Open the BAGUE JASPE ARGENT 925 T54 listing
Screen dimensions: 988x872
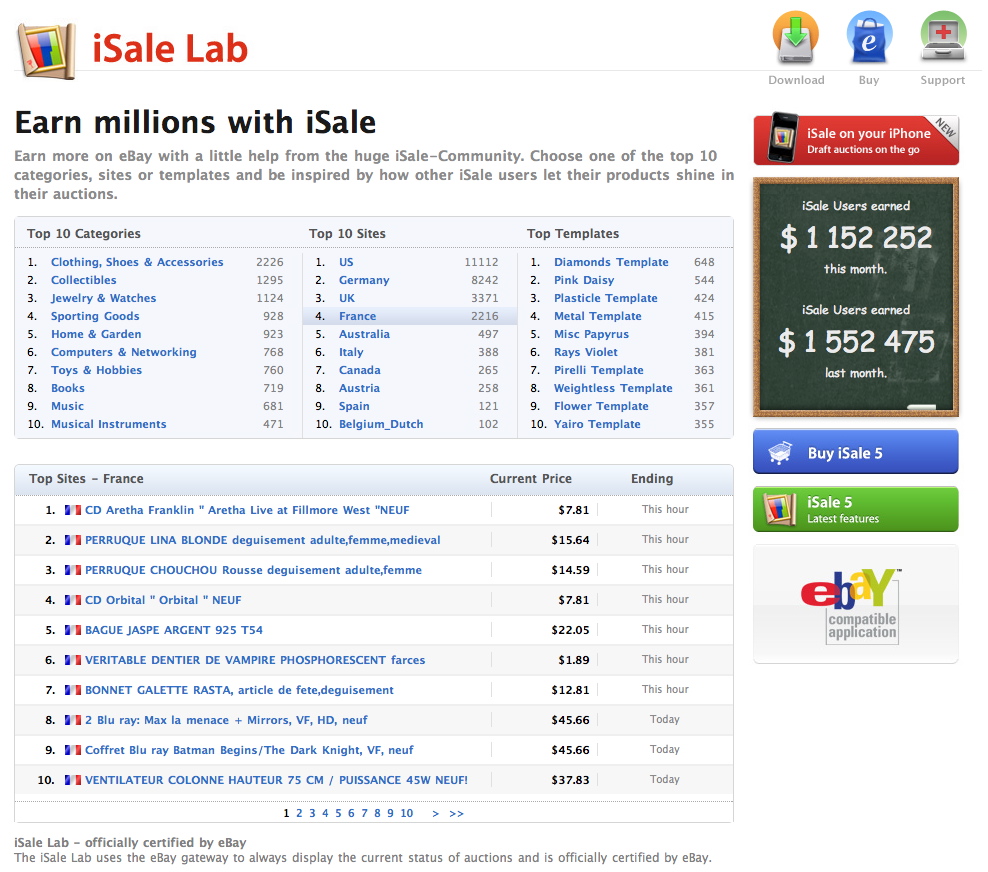[x=174, y=630]
